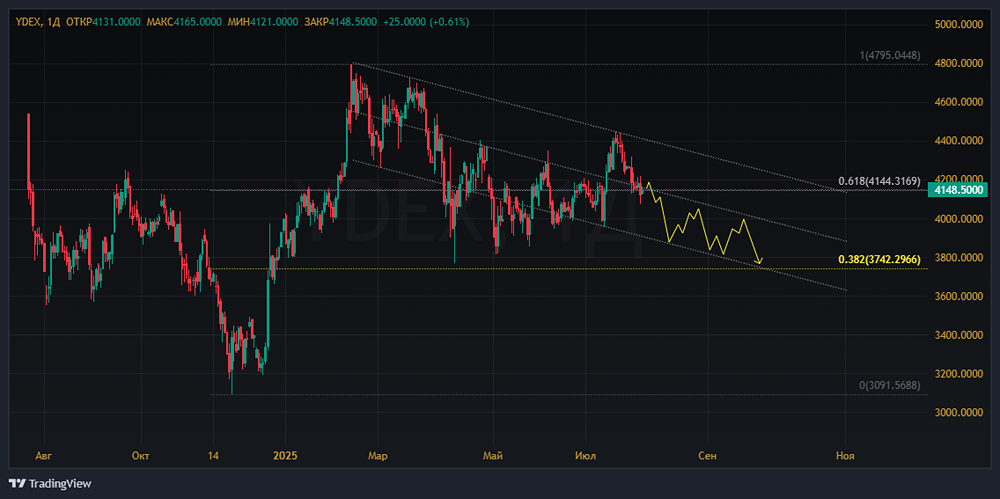Select the 1(4795.0448) Fibonacci level label

(890, 56)
